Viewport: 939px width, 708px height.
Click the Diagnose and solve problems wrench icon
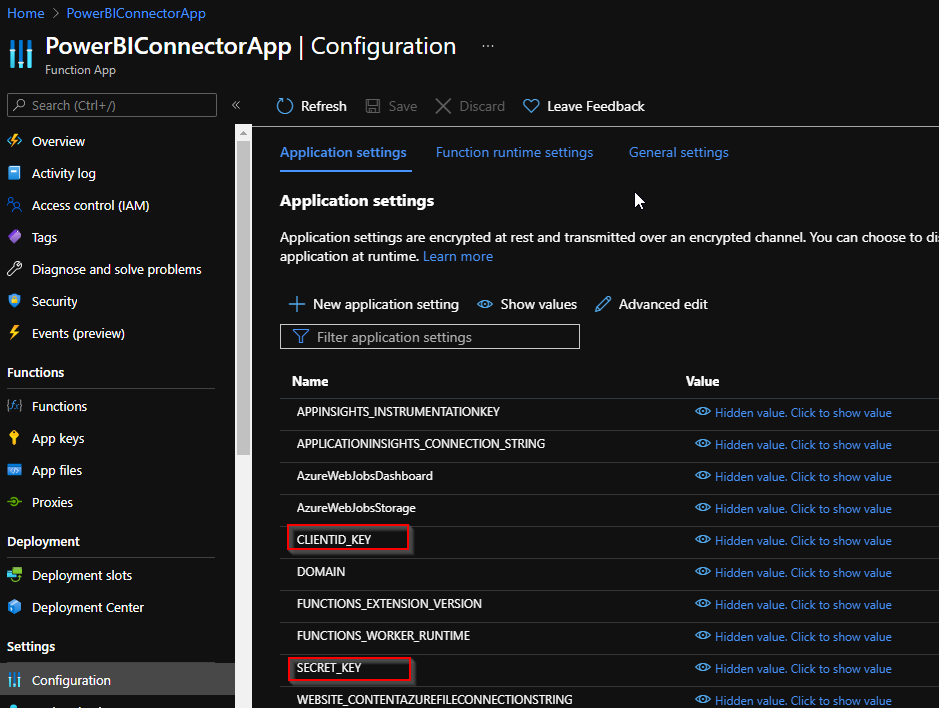click(x=14, y=269)
